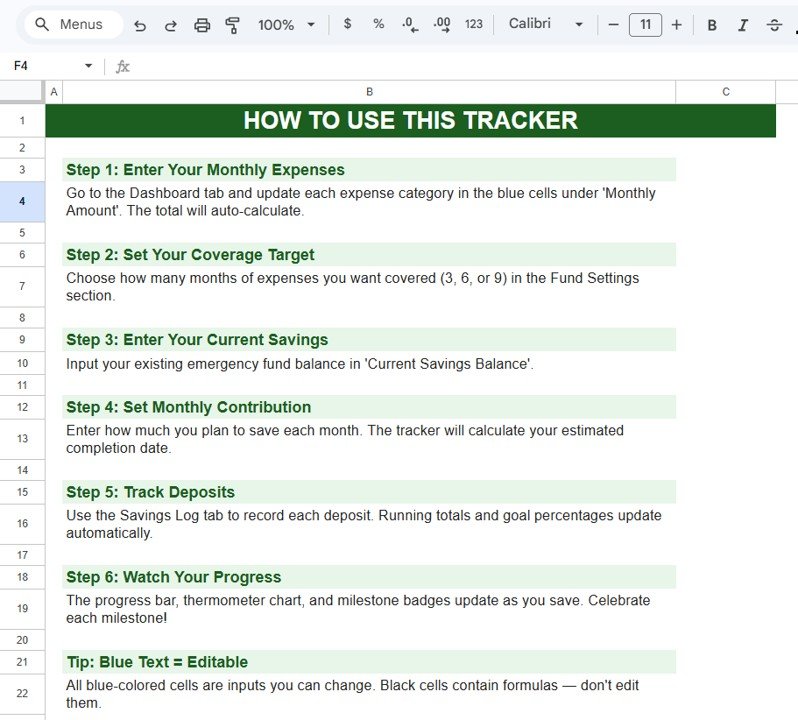The height and width of the screenshot is (720, 798).
Task: Toggle Bold formatting
Action: point(712,25)
